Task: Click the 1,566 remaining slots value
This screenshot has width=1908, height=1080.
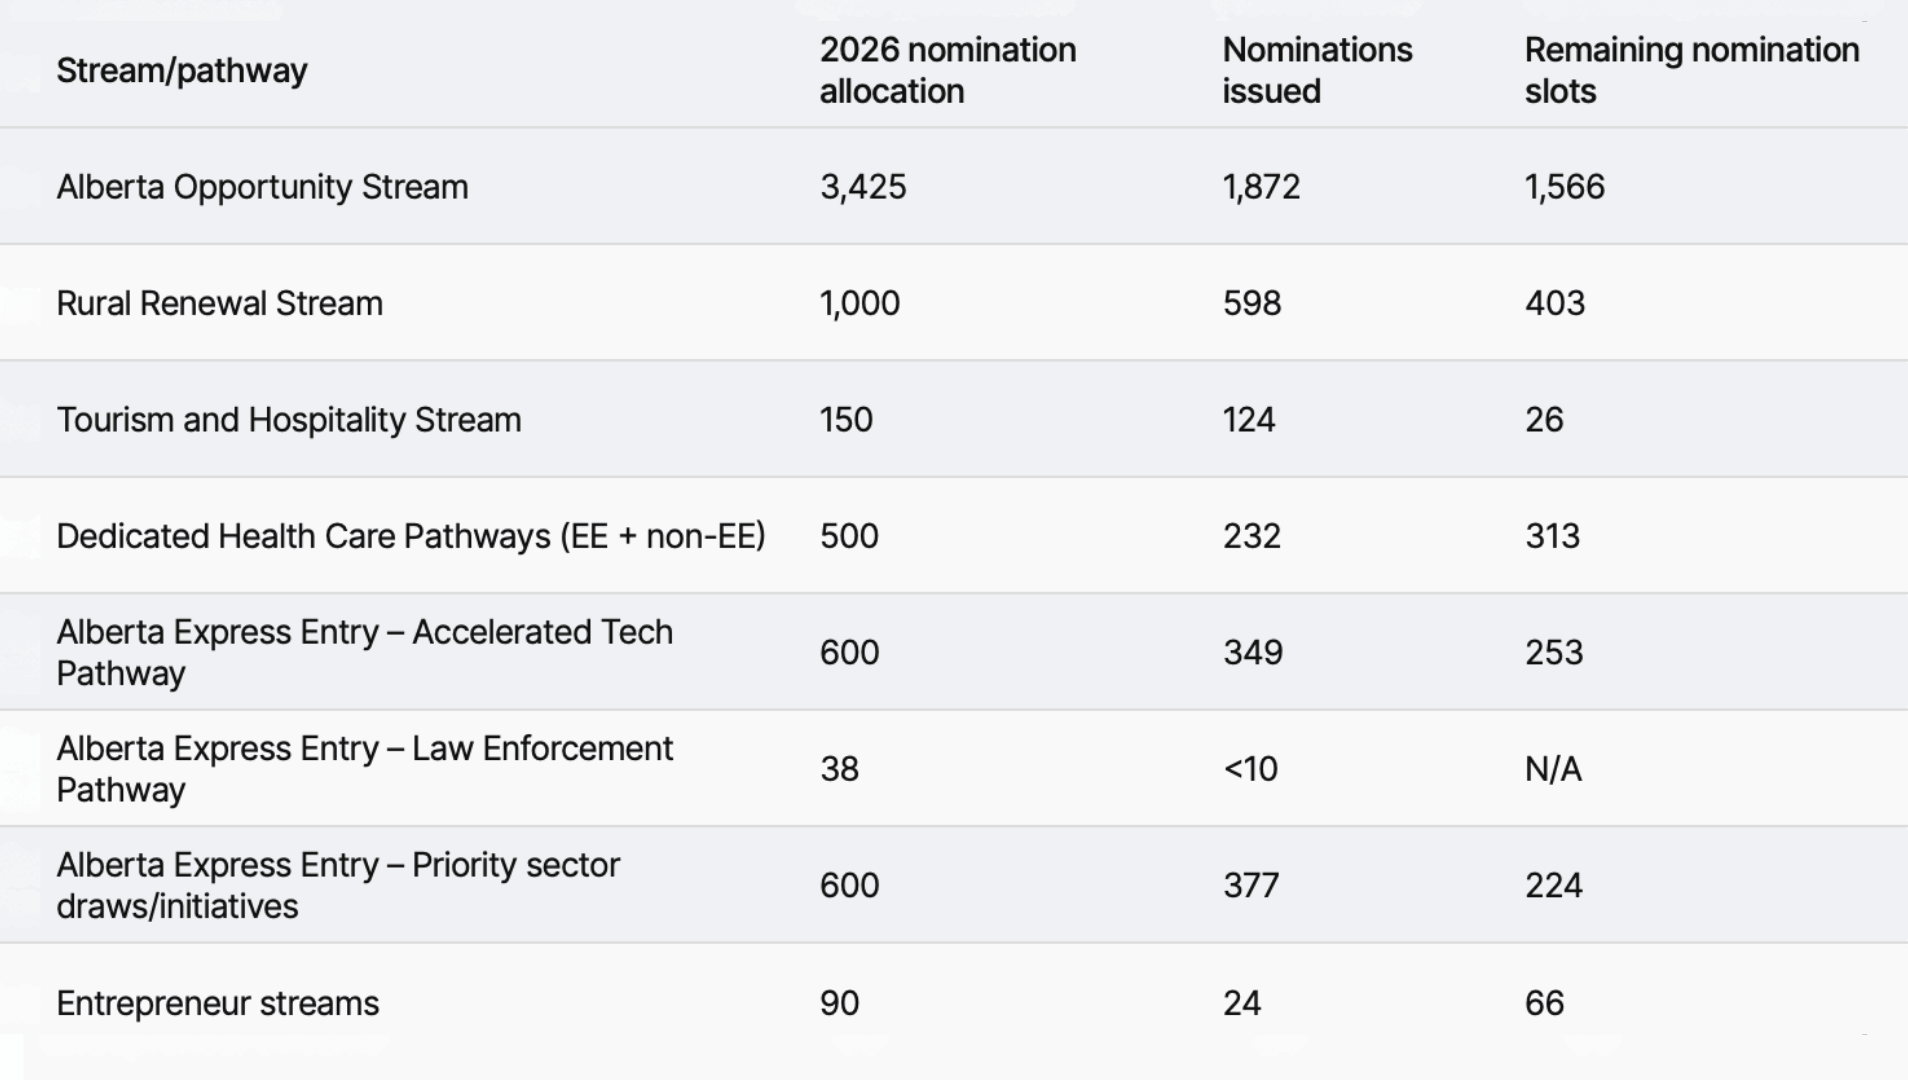Action: 1564,187
